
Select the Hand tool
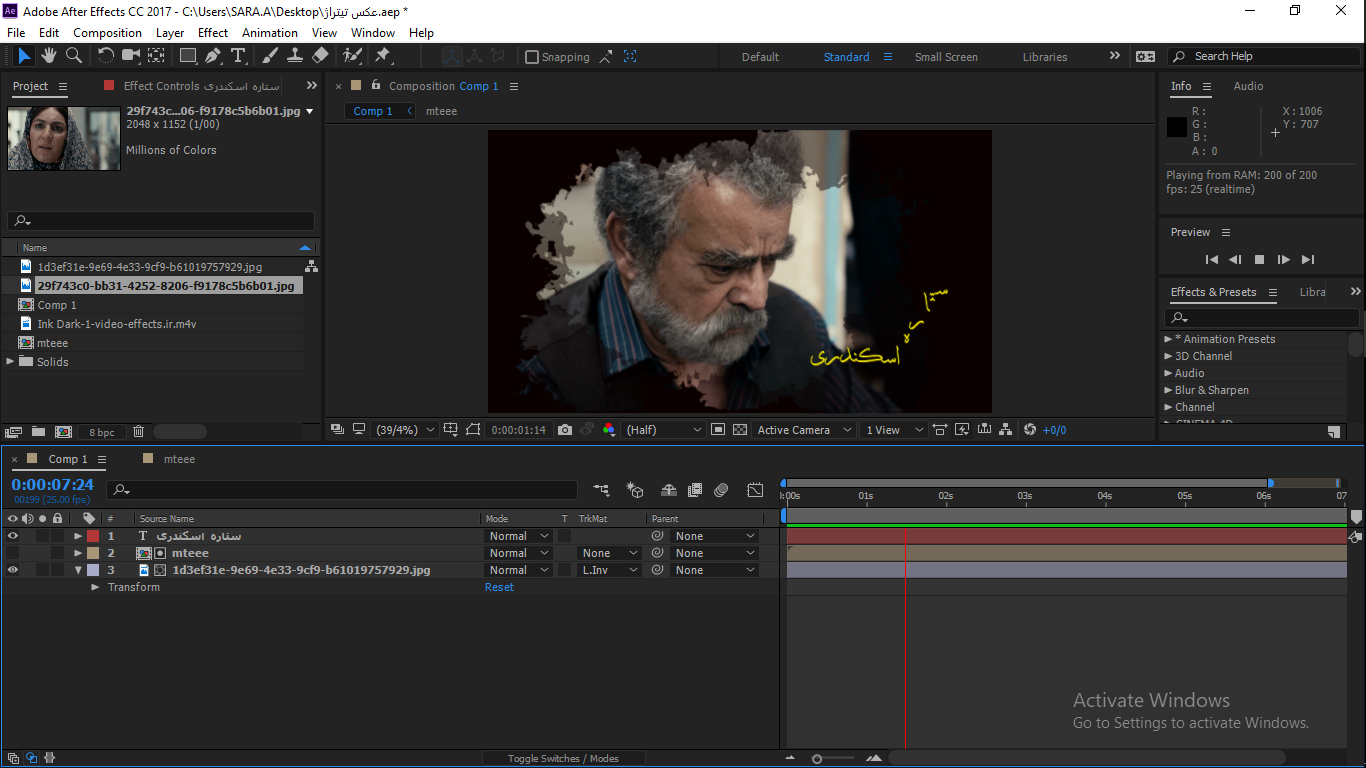pyautogui.click(x=49, y=56)
